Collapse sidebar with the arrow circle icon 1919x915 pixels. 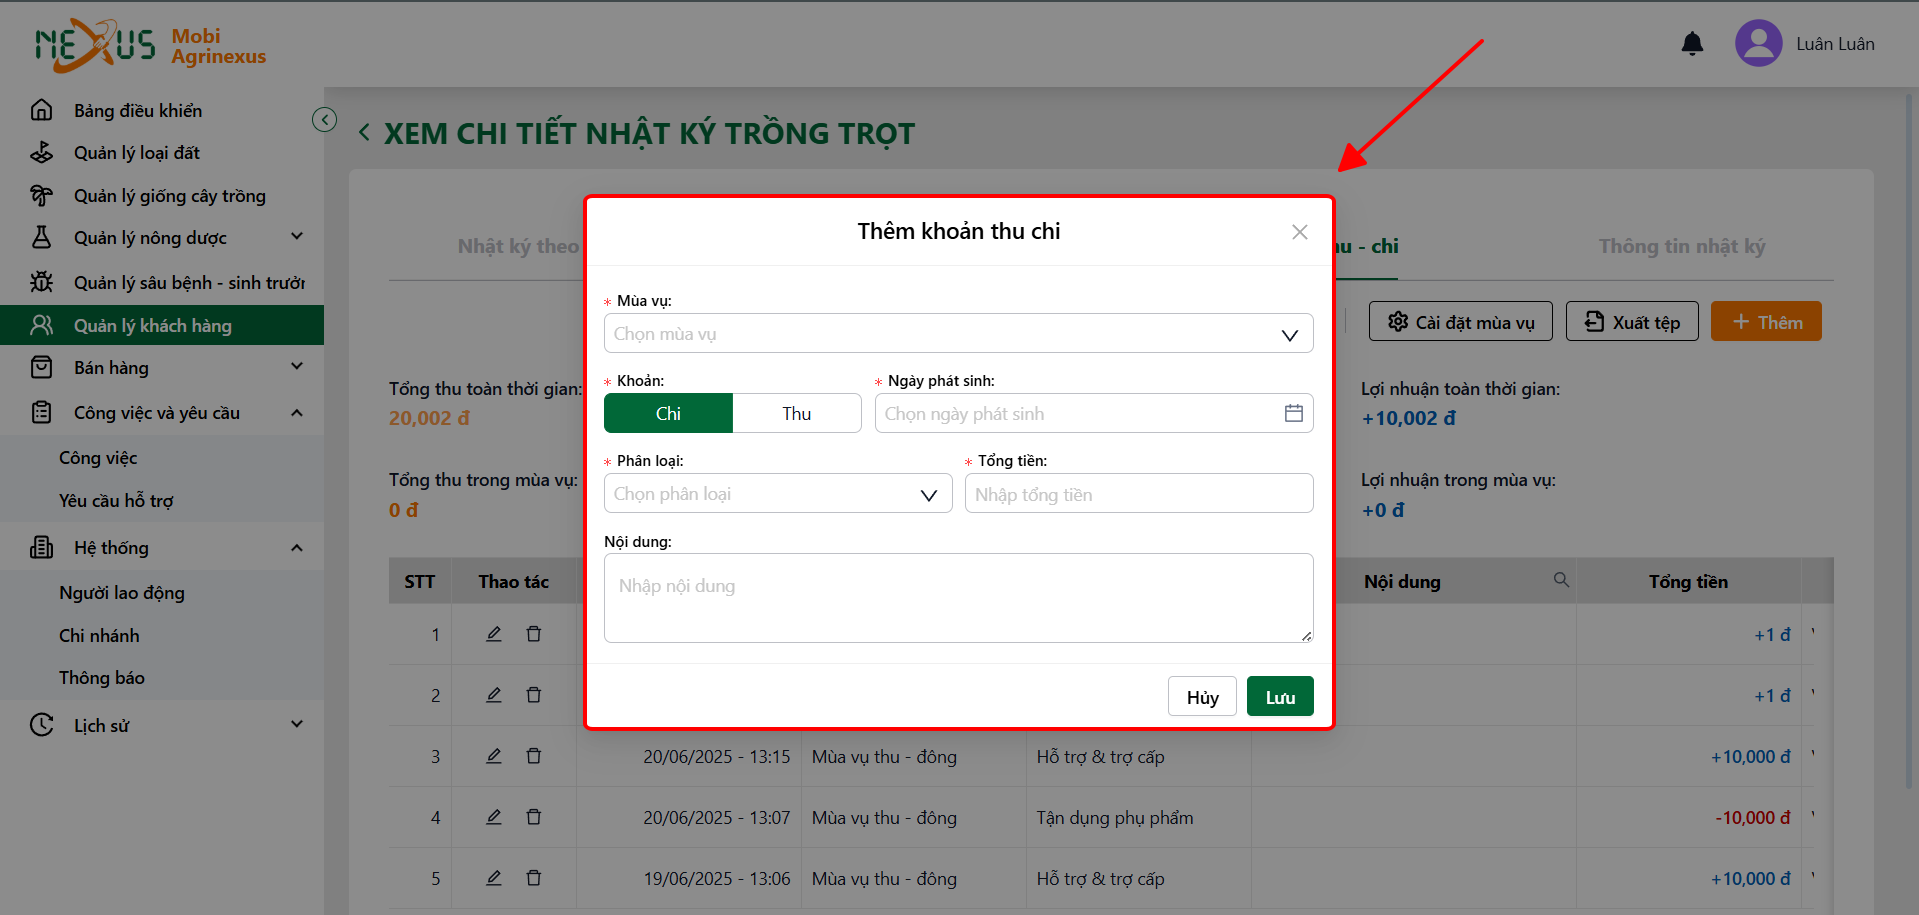click(x=325, y=120)
